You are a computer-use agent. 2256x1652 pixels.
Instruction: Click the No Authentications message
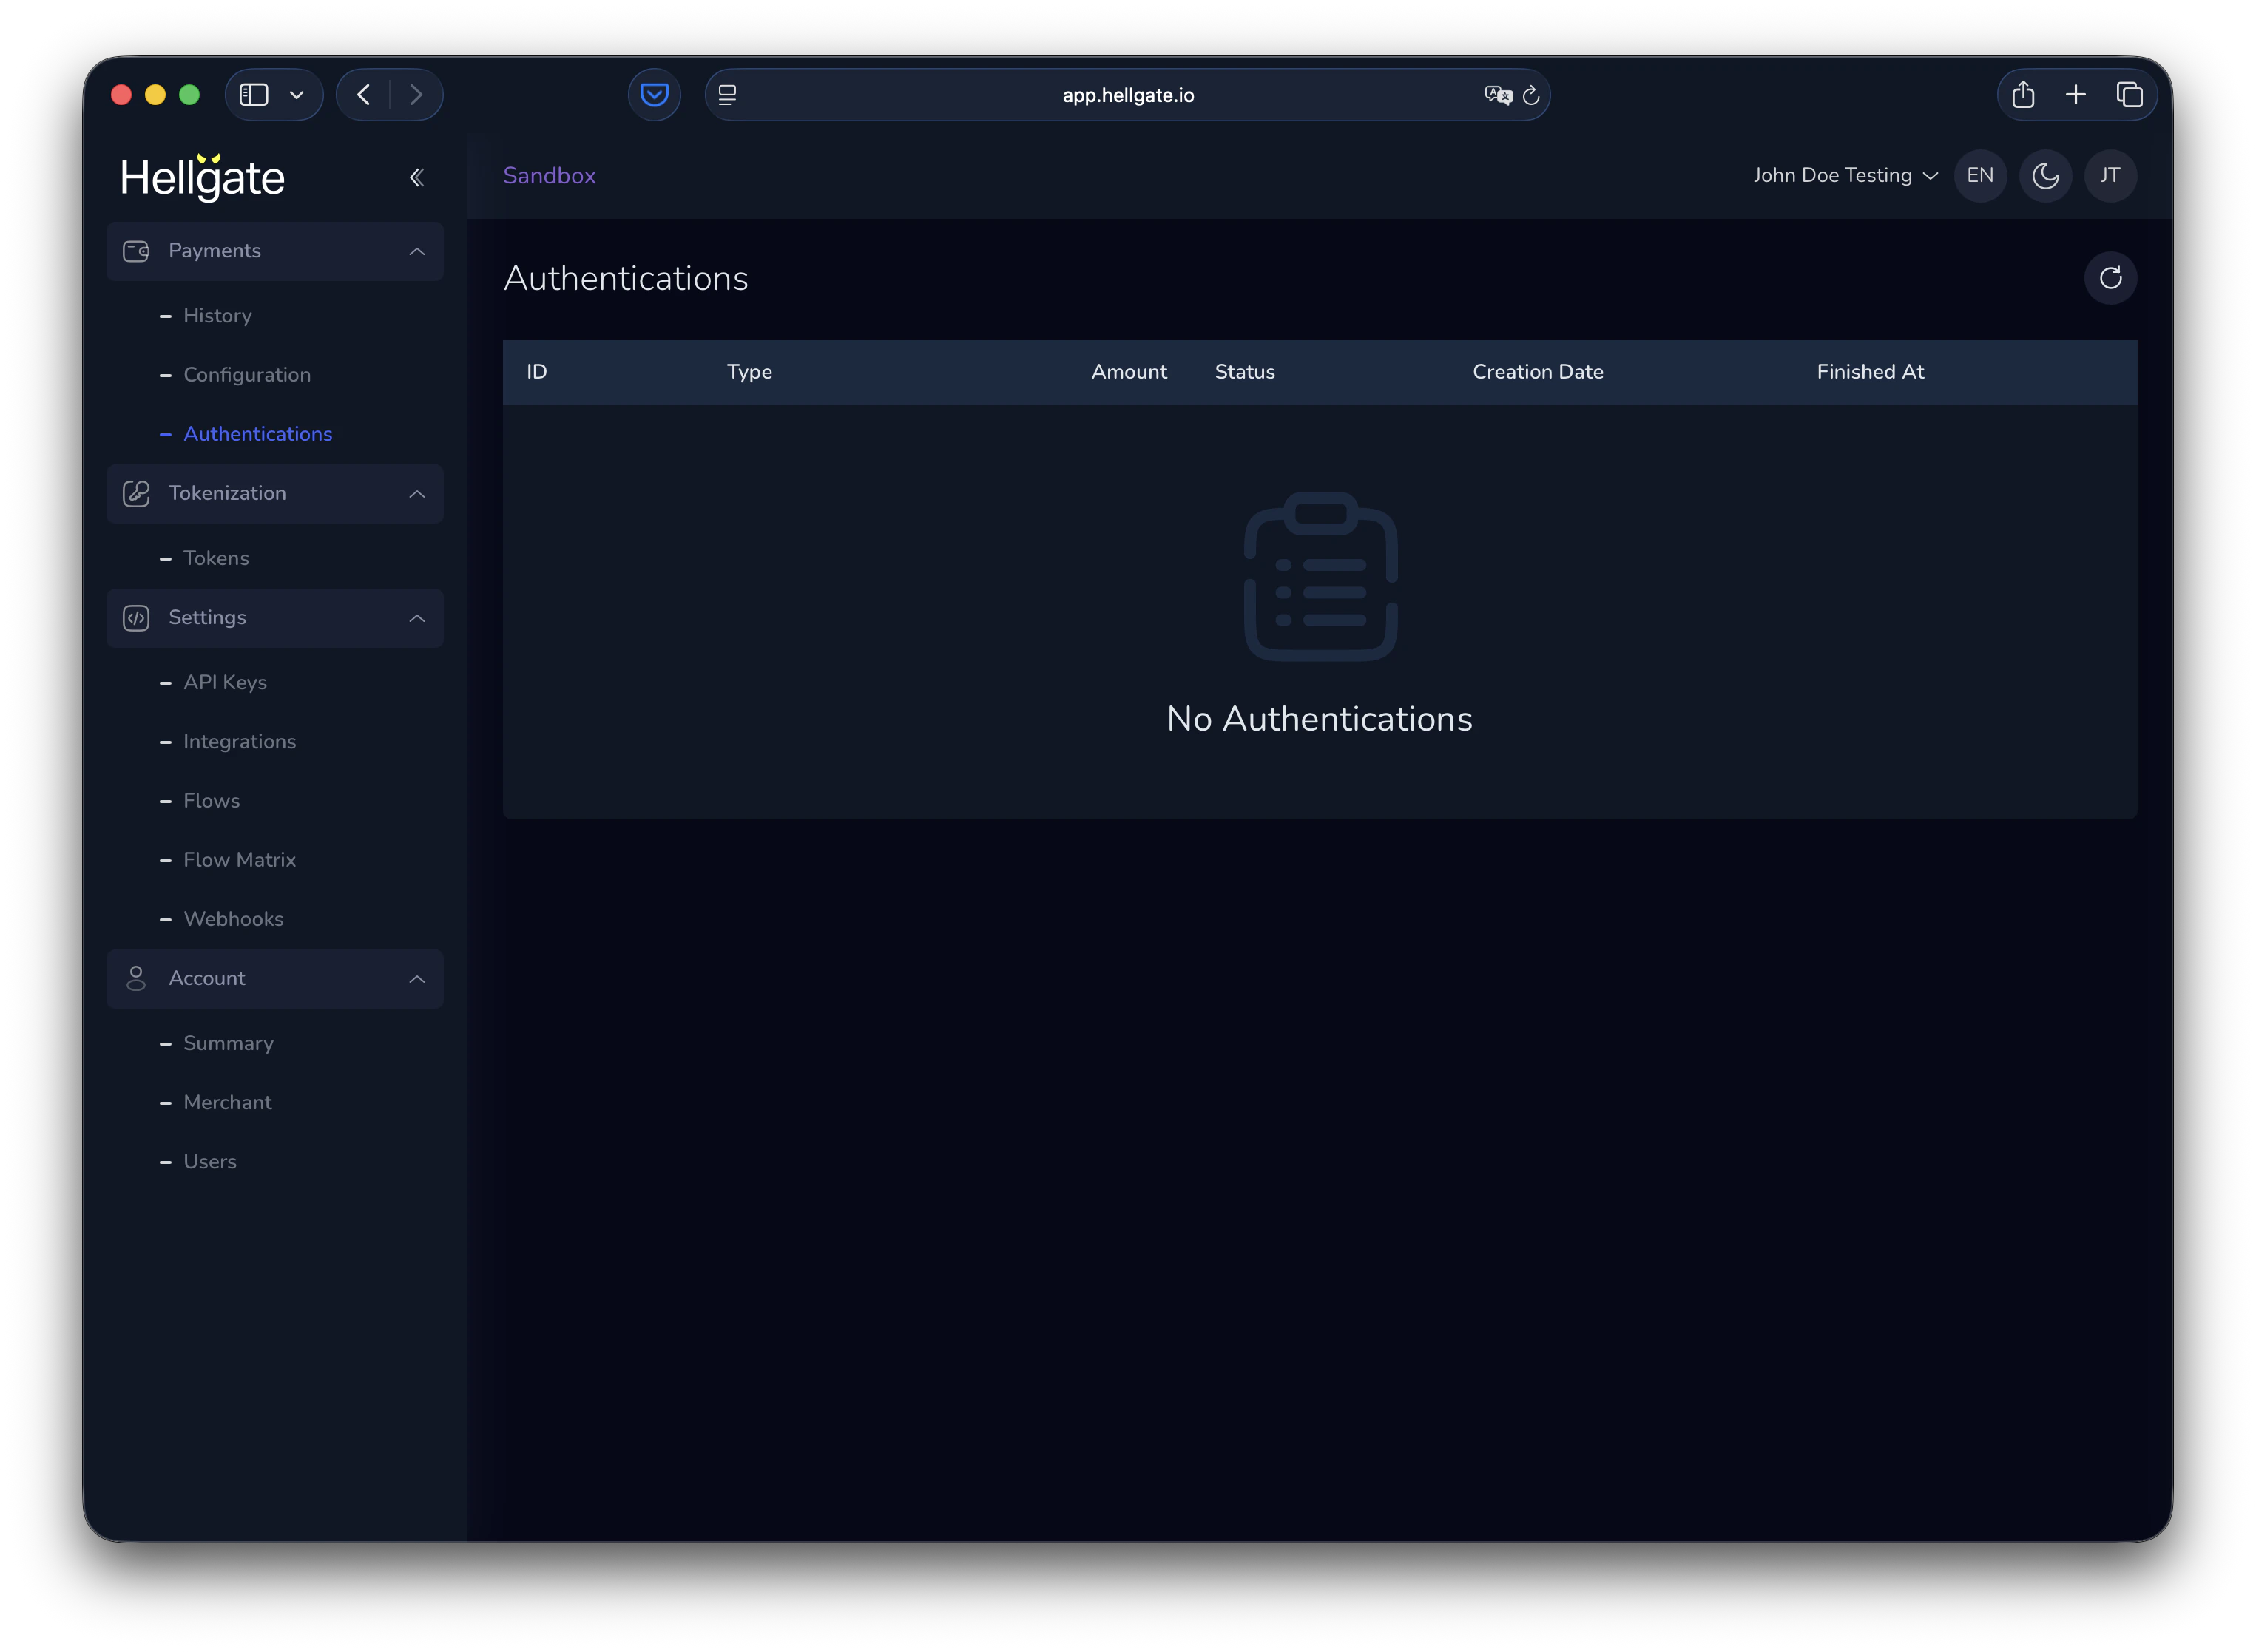click(x=1319, y=719)
